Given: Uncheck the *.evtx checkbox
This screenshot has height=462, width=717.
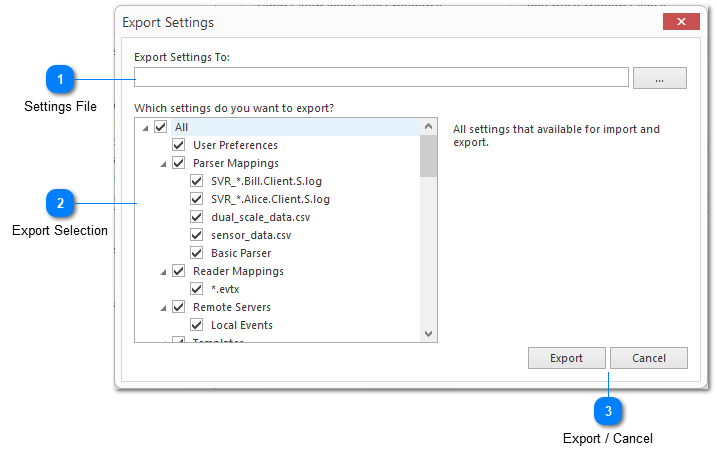Looking at the screenshot, I should (x=197, y=289).
